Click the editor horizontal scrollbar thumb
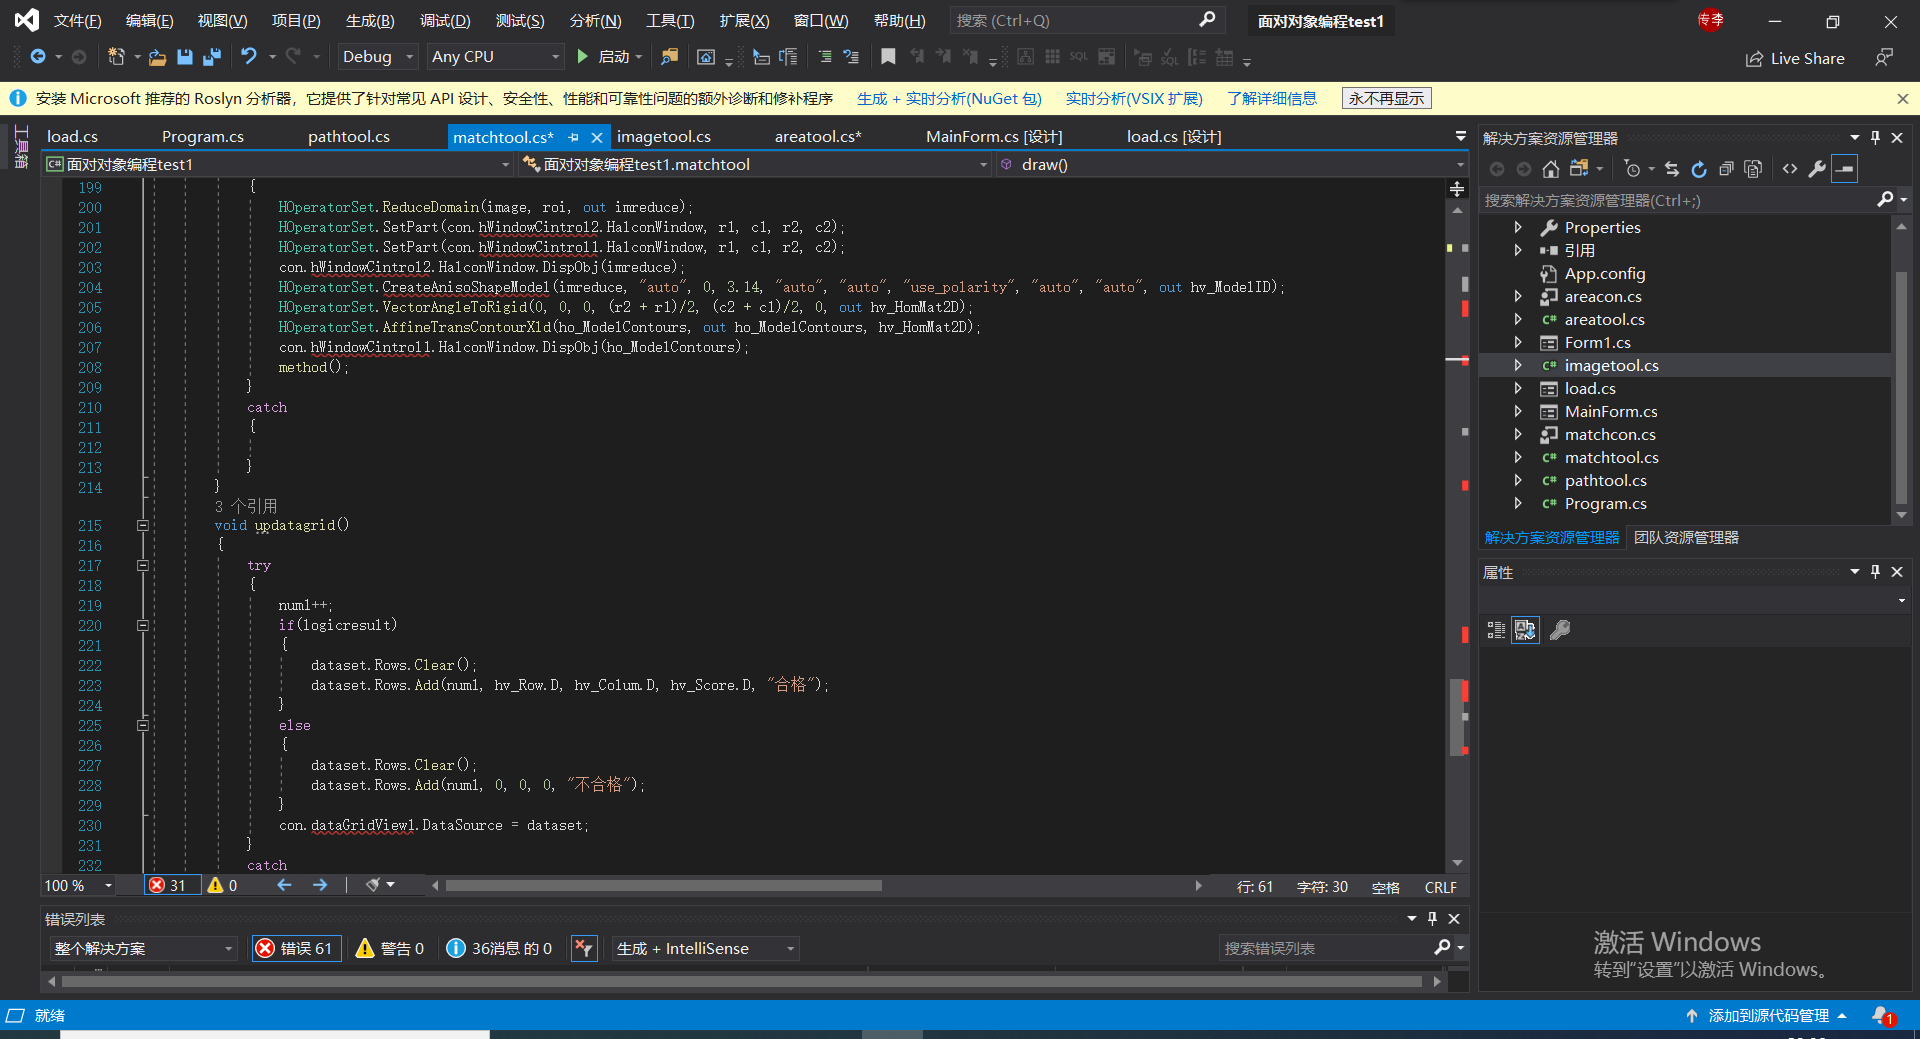 coord(664,886)
